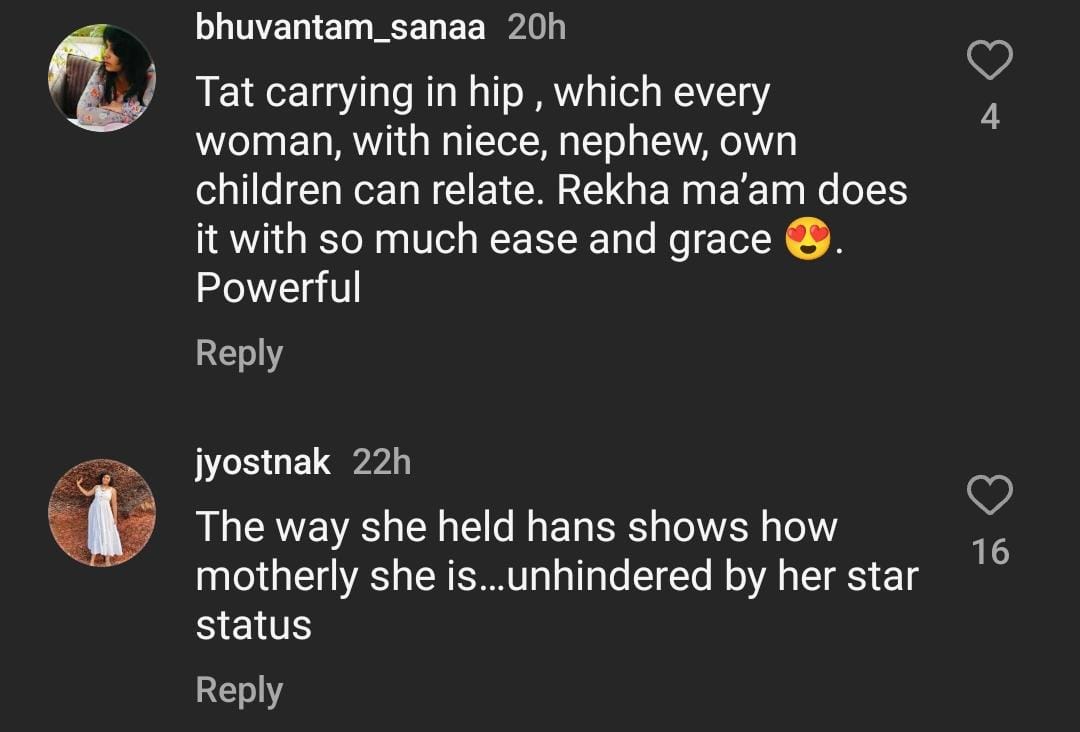Open jyostnak's profile avatar
Screen dimensions: 1080x732
click(102, 511)
